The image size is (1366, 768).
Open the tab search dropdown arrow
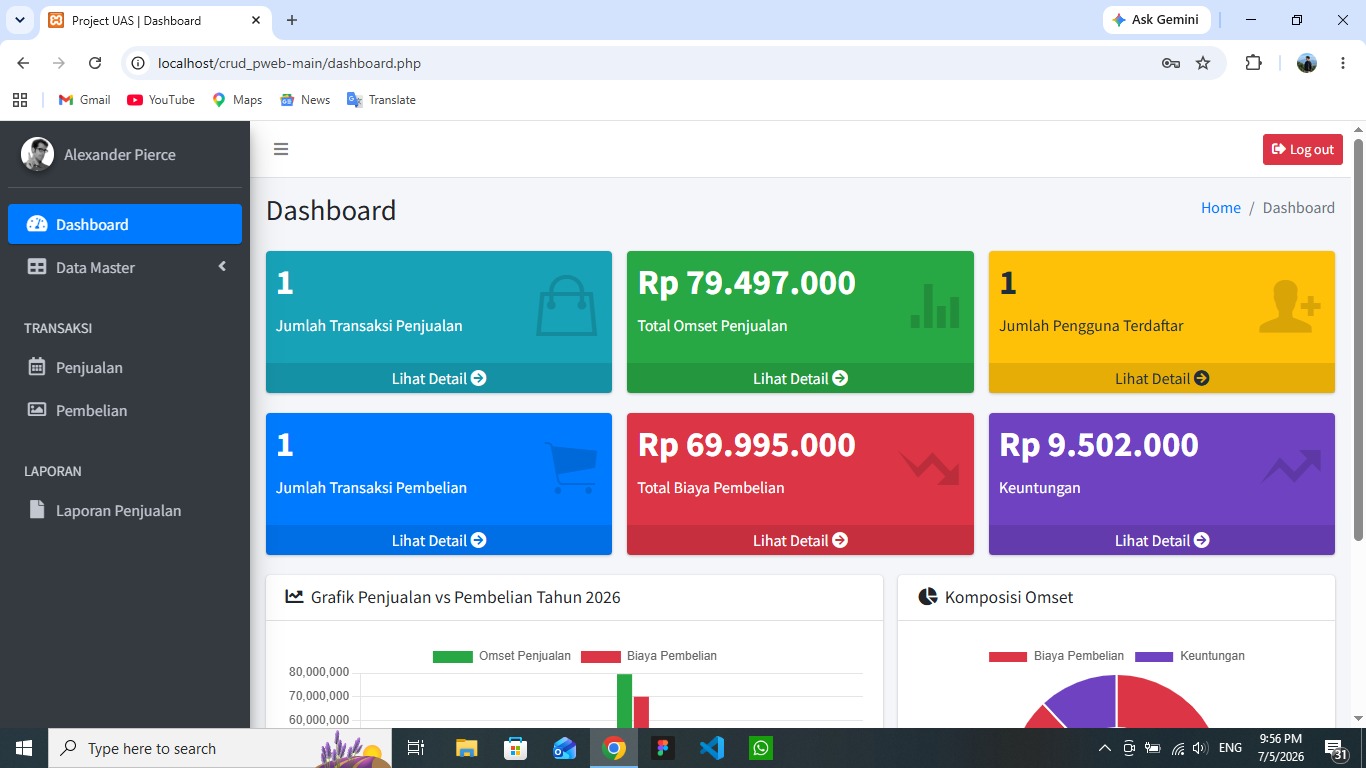click(x=19, y=20)
